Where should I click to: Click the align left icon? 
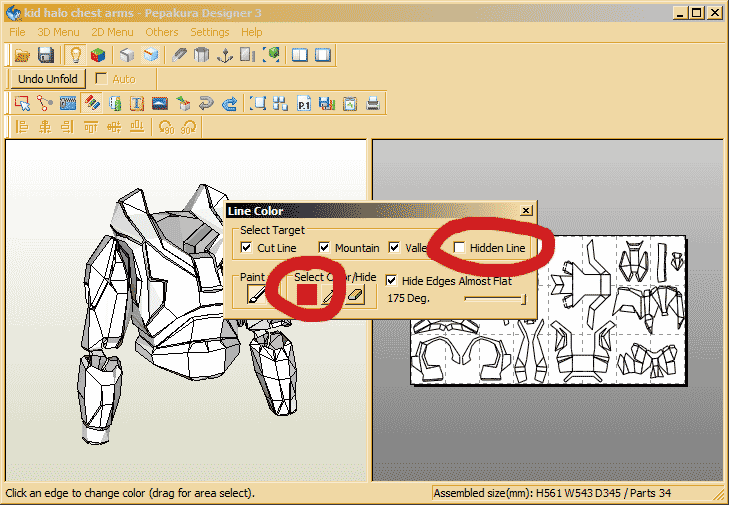coord(22,126)
